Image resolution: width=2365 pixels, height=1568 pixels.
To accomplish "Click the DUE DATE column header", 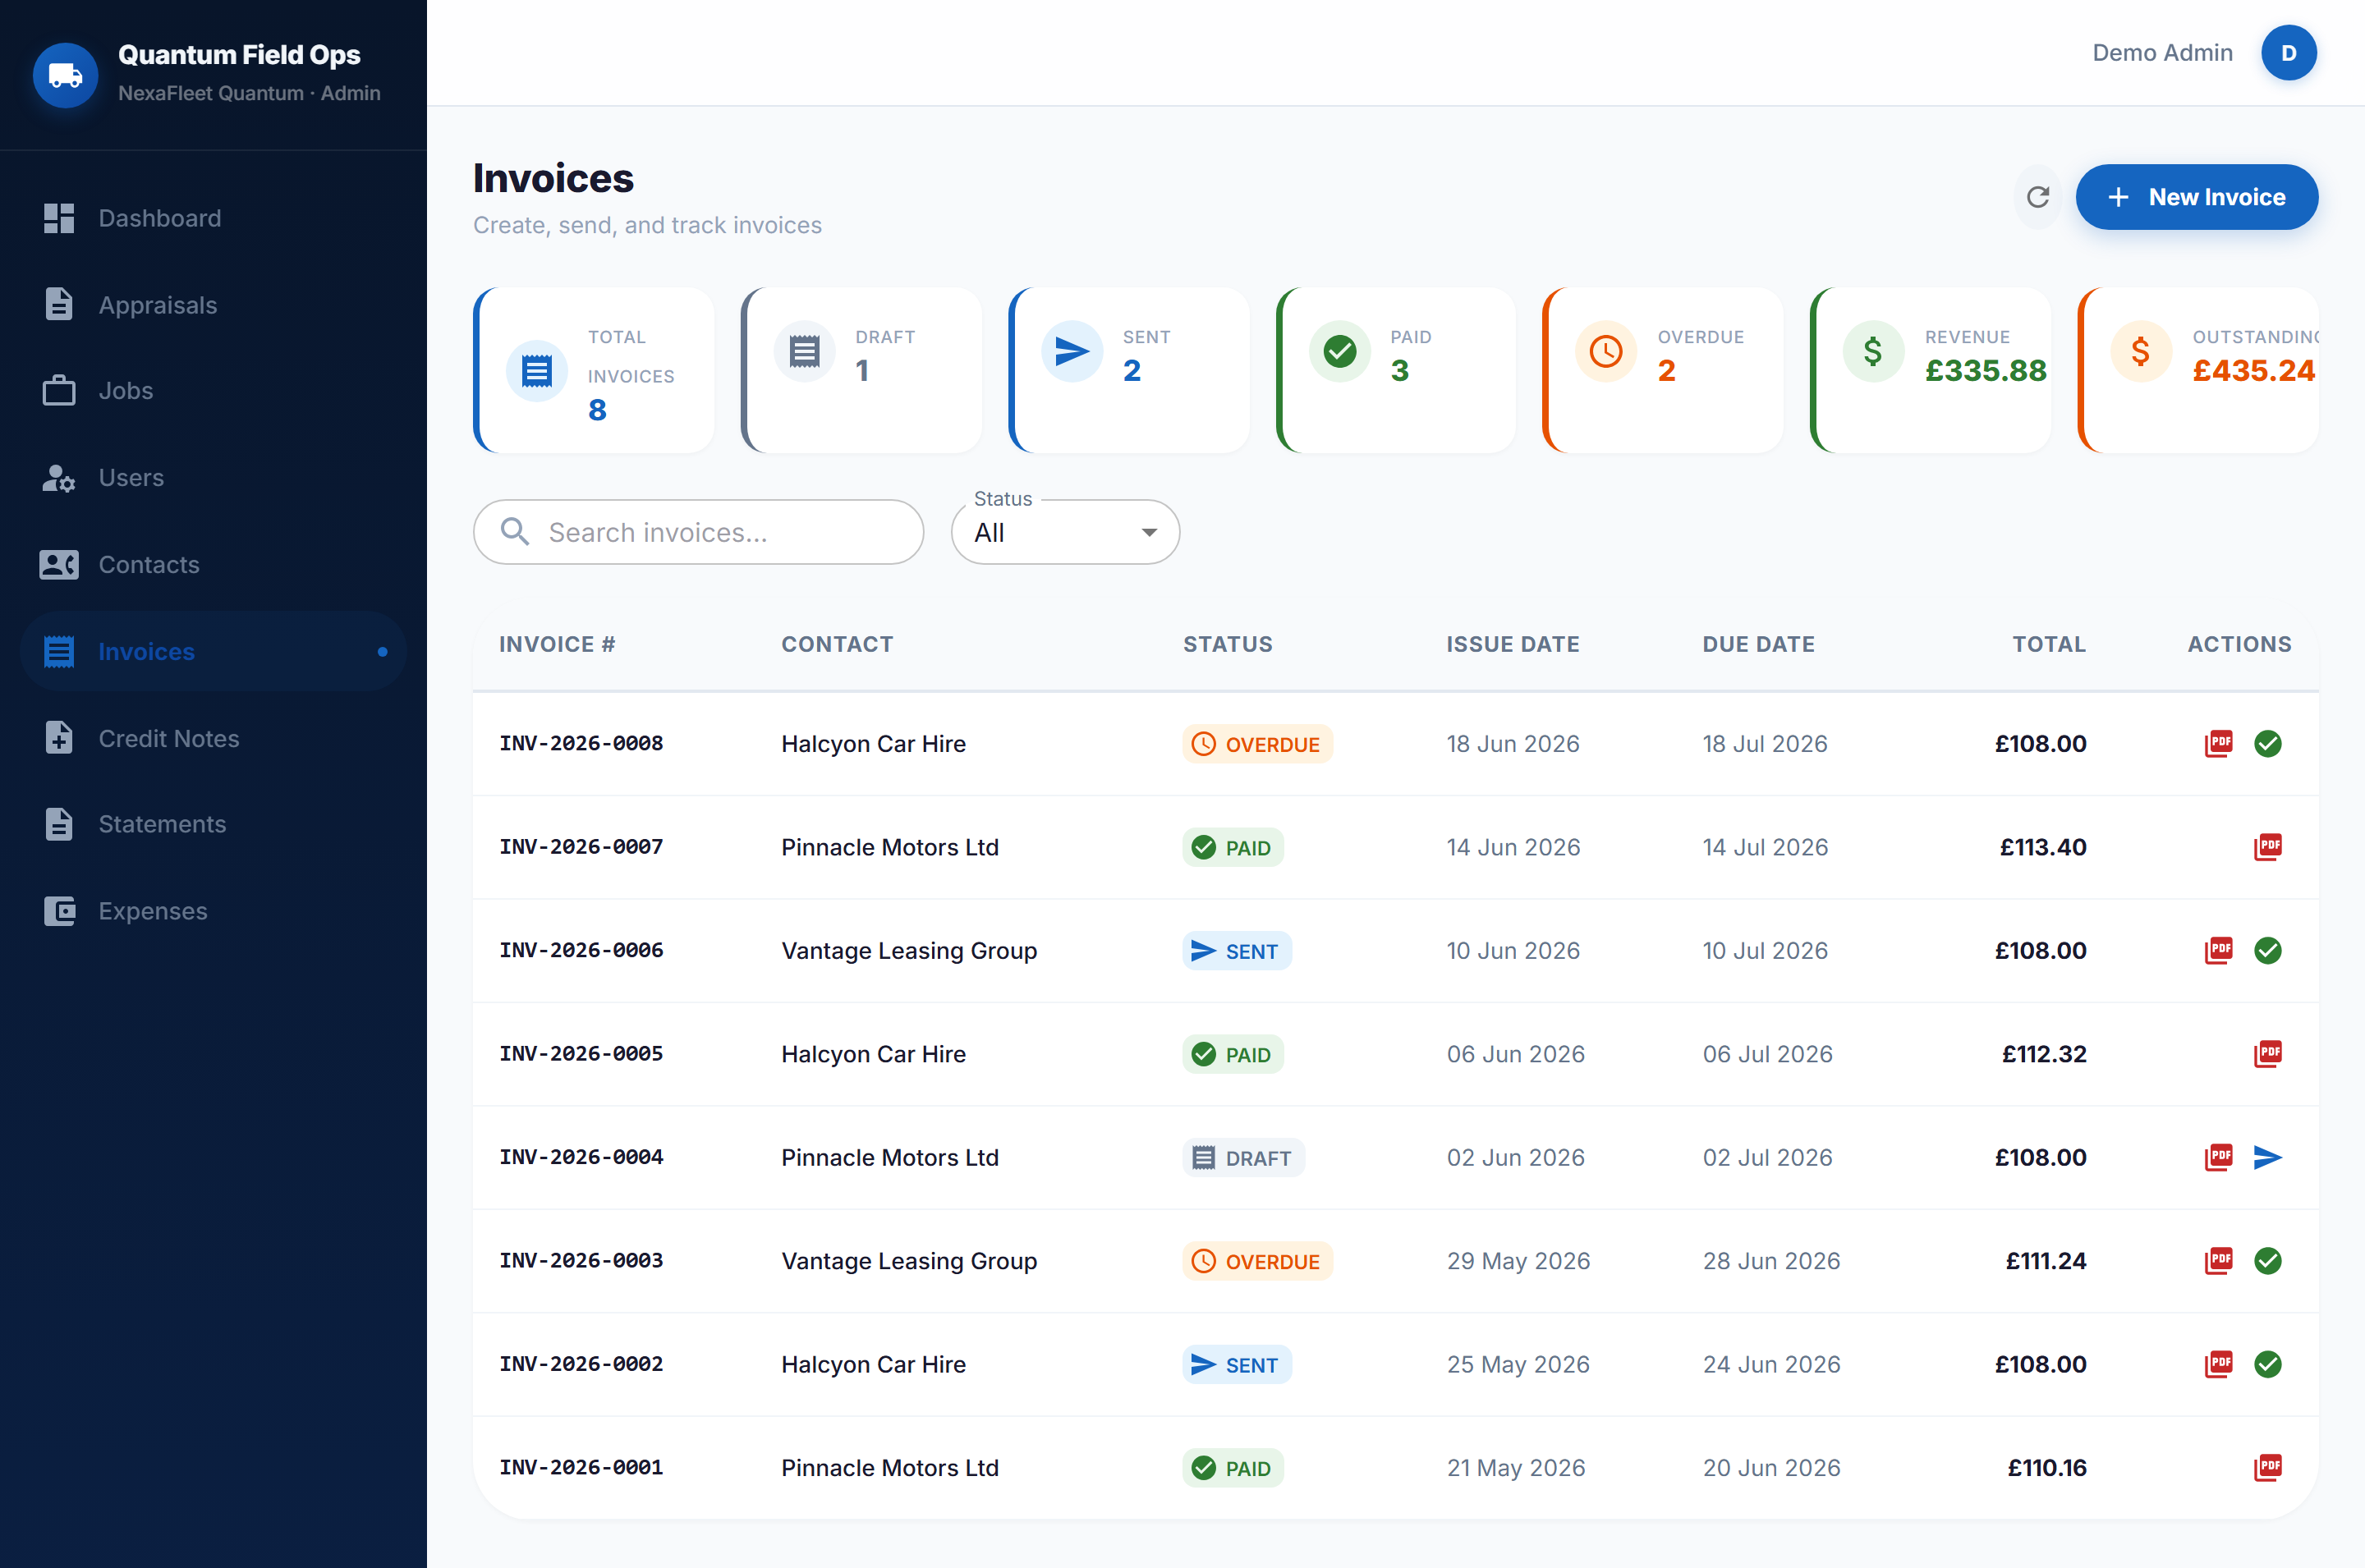I will [1758, 644].
